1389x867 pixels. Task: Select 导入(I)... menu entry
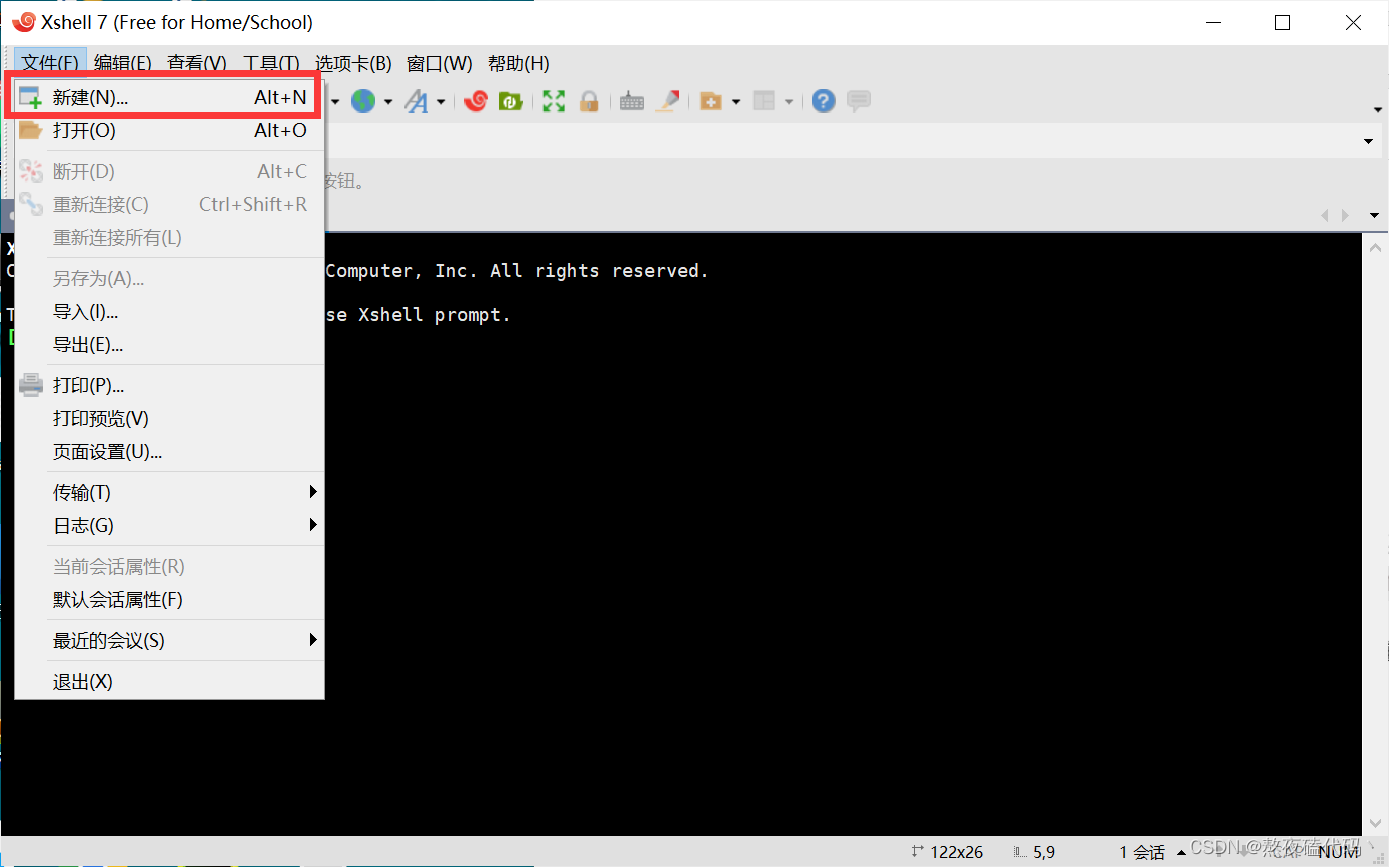coord(169,312)
